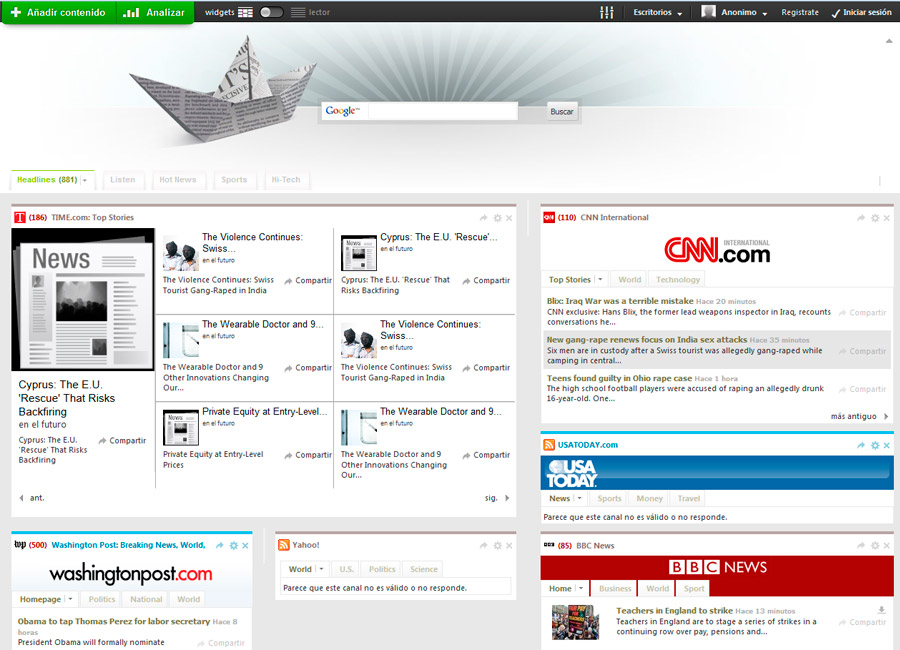The height and width of the screenshot is (650, 900).
Task: Click share arrow on TIME.com Top Stories header
Action: 483,218
